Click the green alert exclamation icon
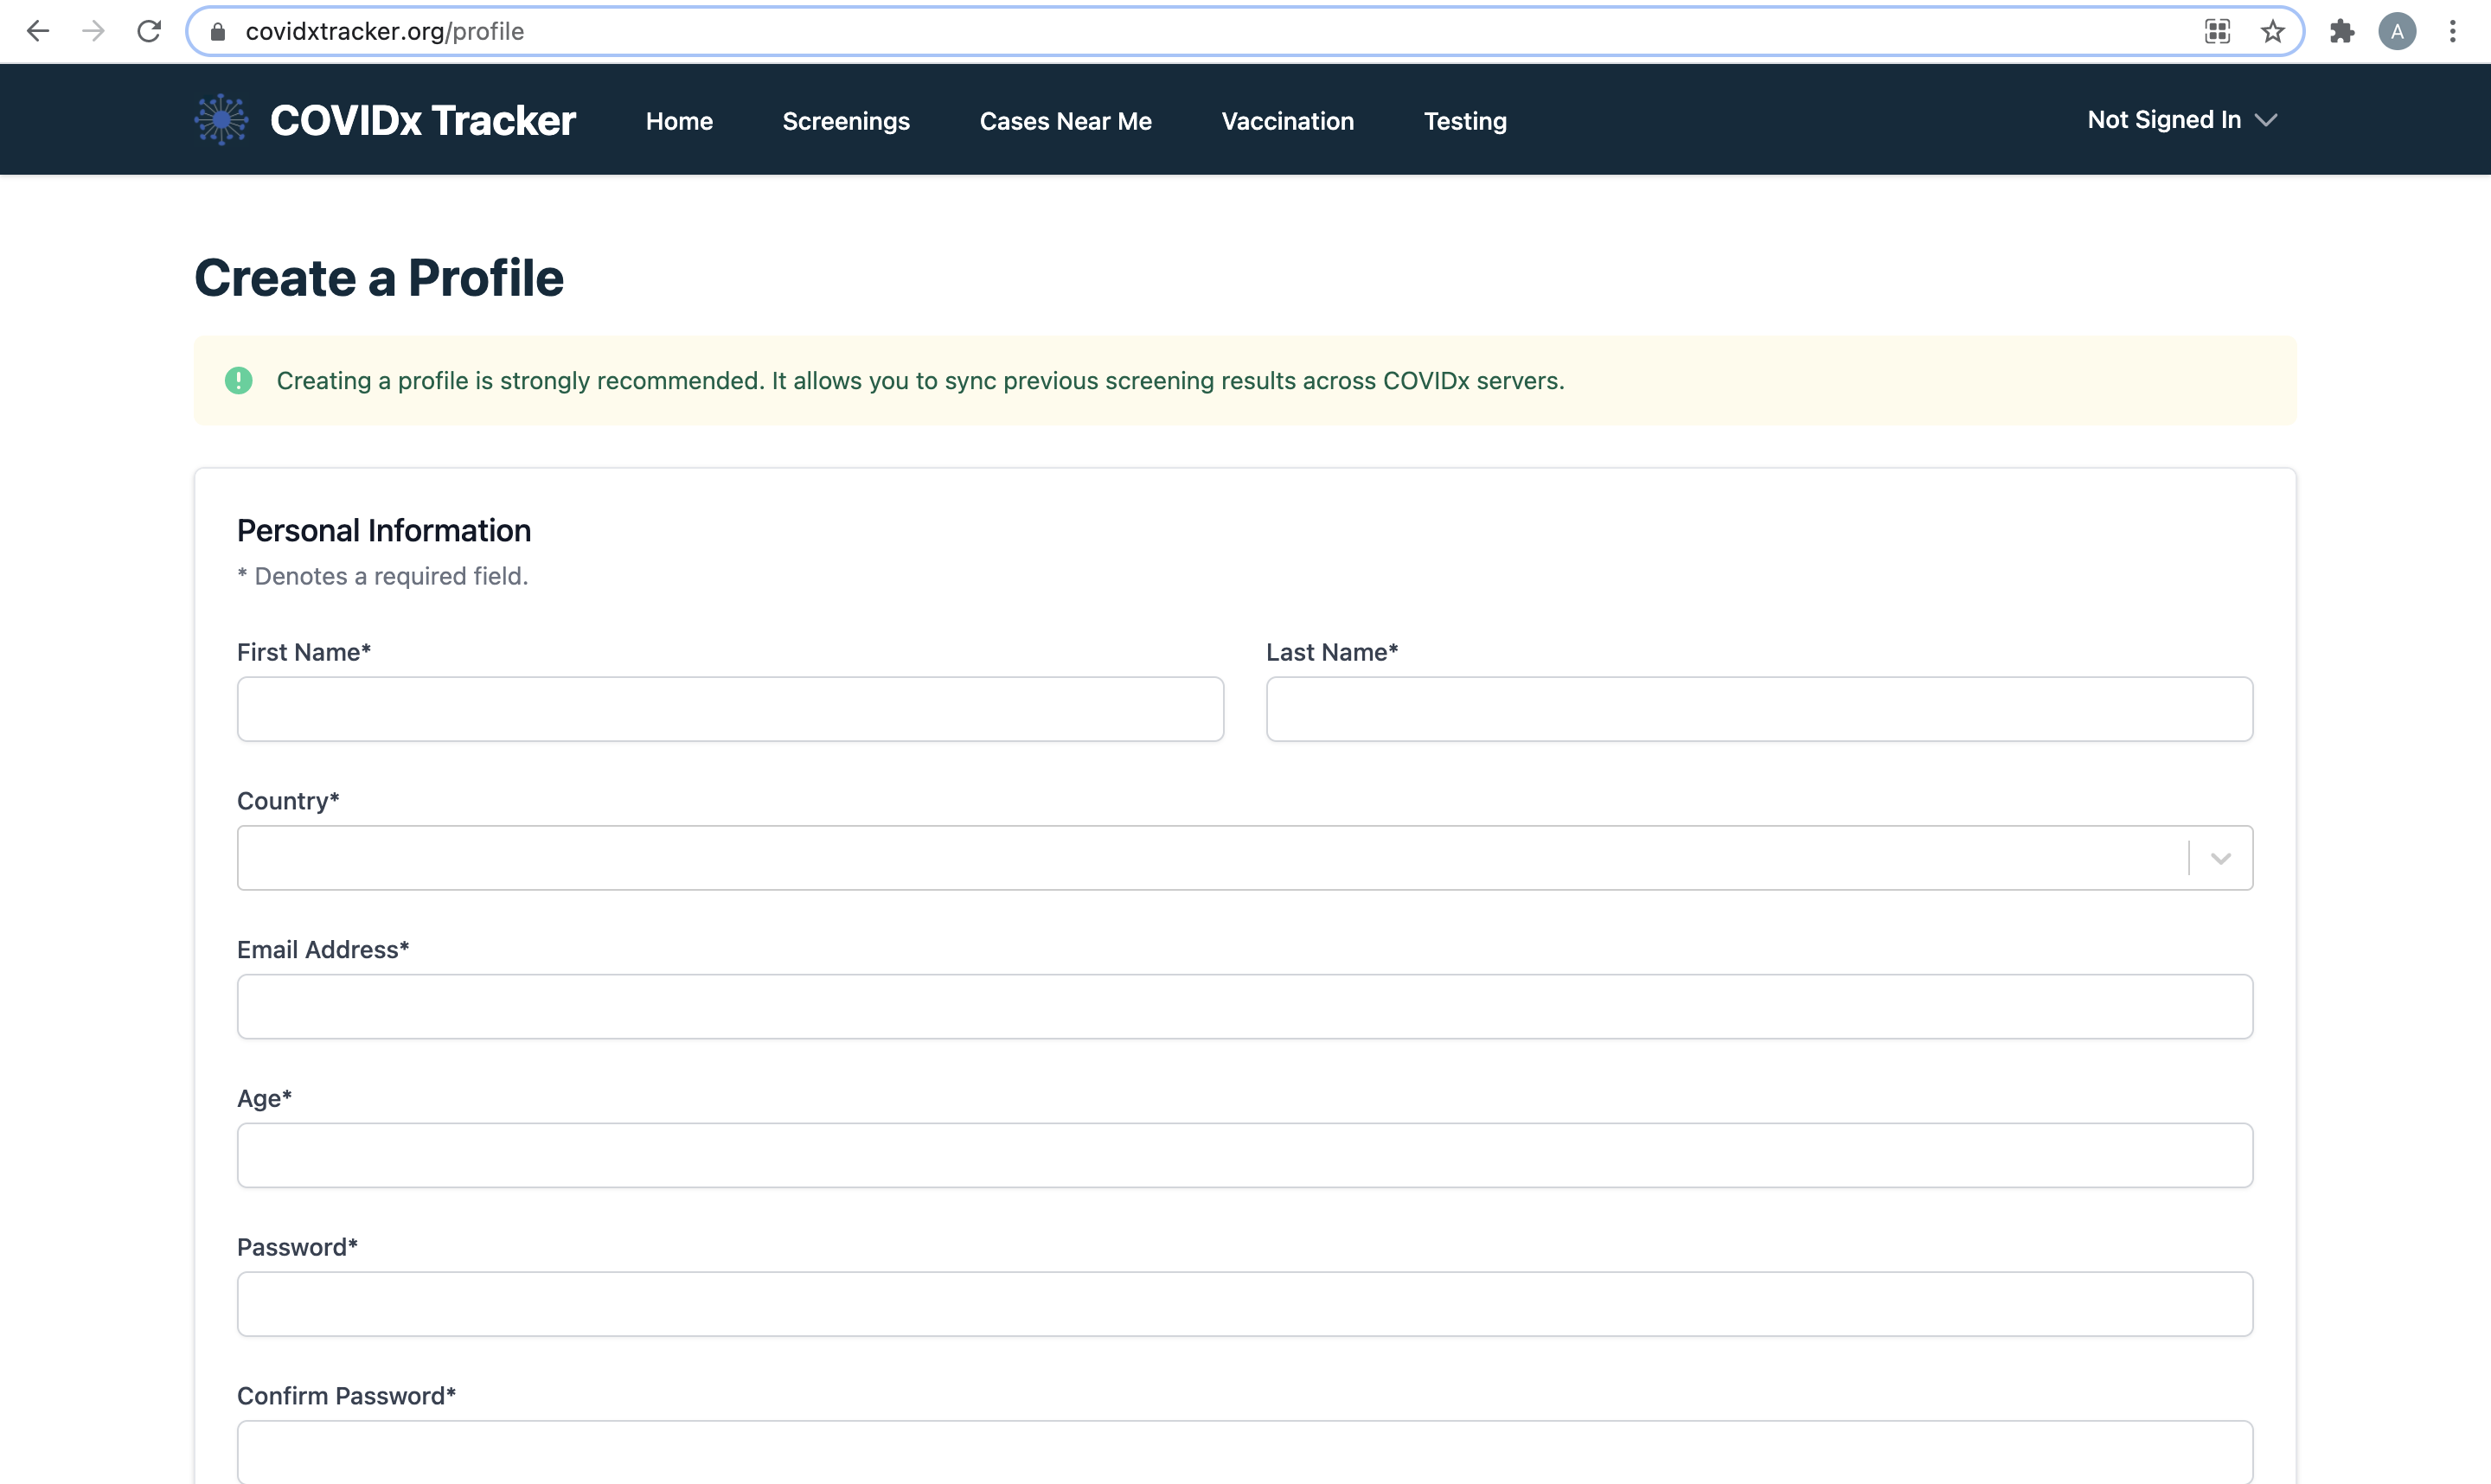Viewport: 2491px width, 1484px height. pyautogui.click(x=238, y=380)
